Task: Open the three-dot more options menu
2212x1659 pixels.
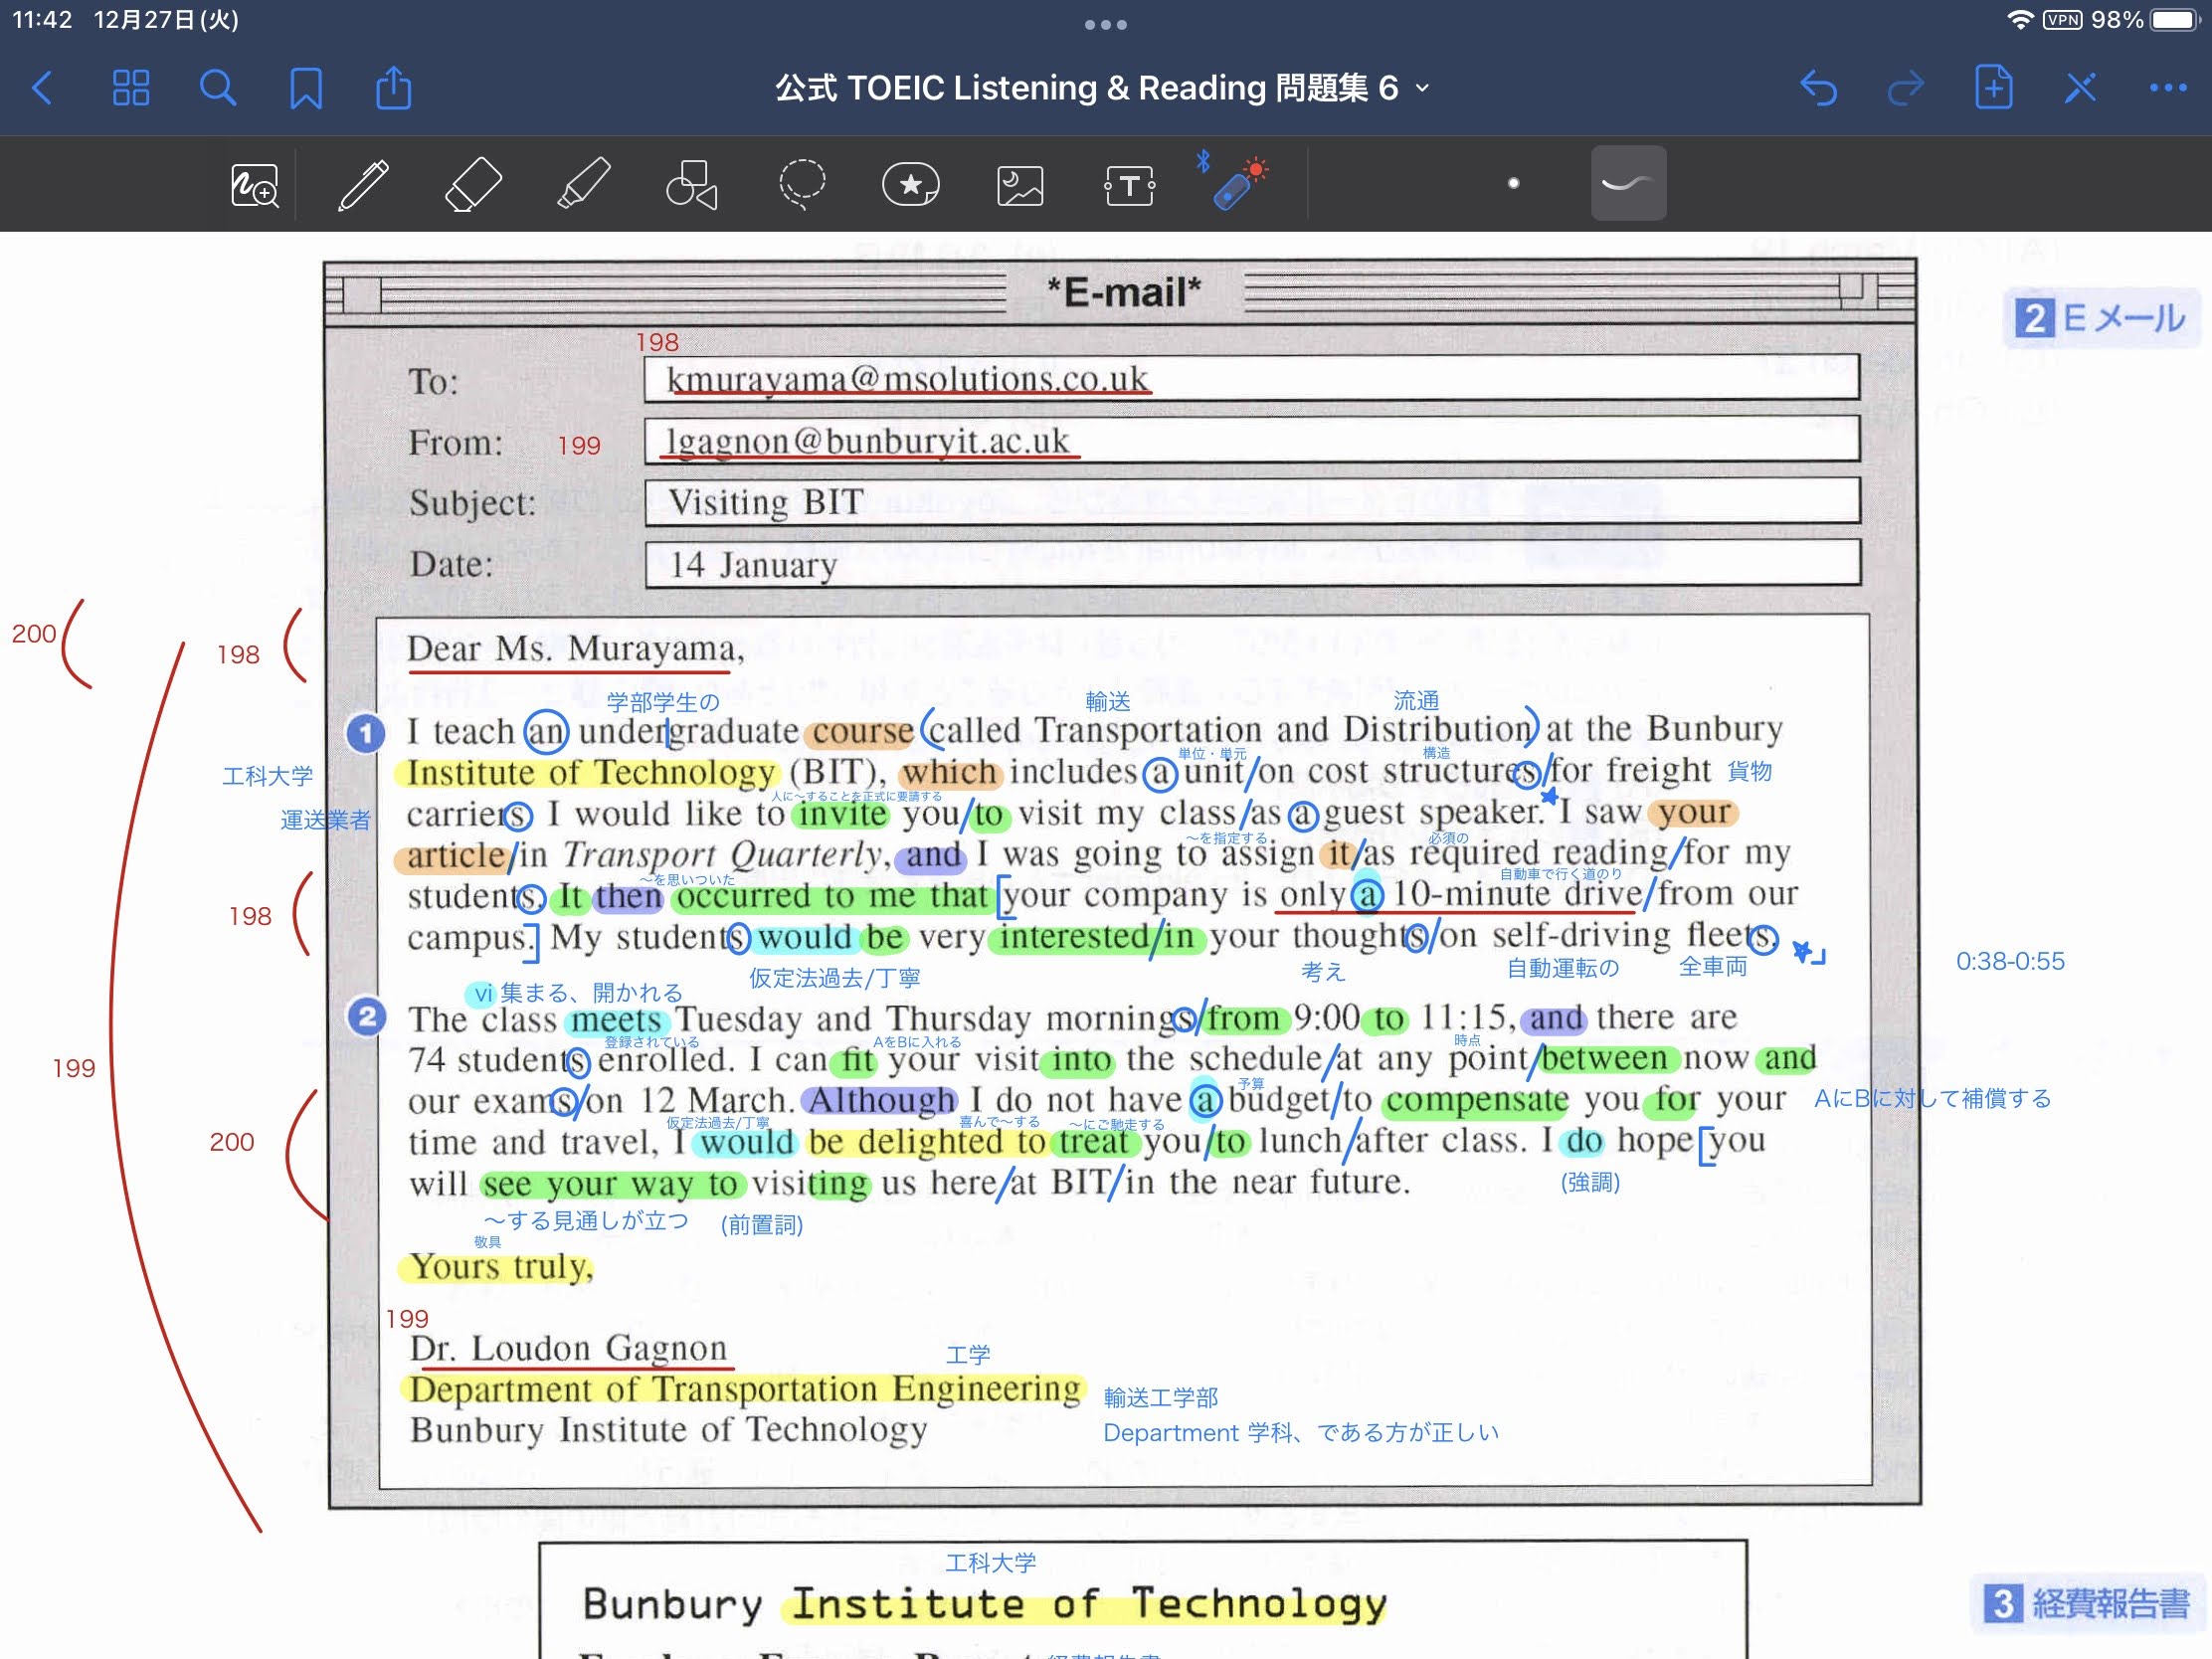Action: click(x=2167, y=88)
